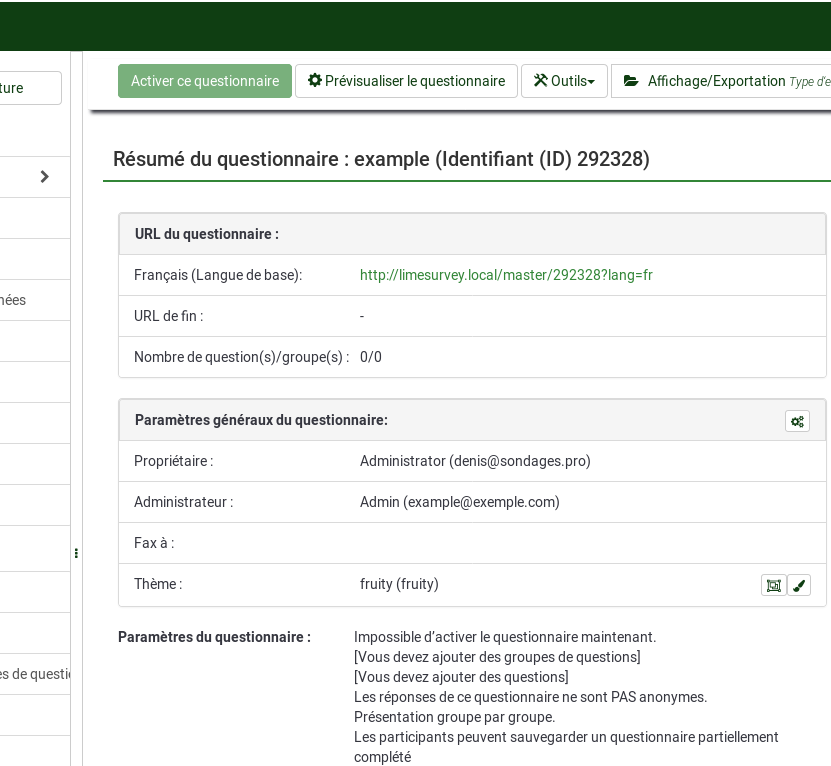831x766 pixels.
Task: Open the Affichage/Exportation menu
Action: coord(716,81)
